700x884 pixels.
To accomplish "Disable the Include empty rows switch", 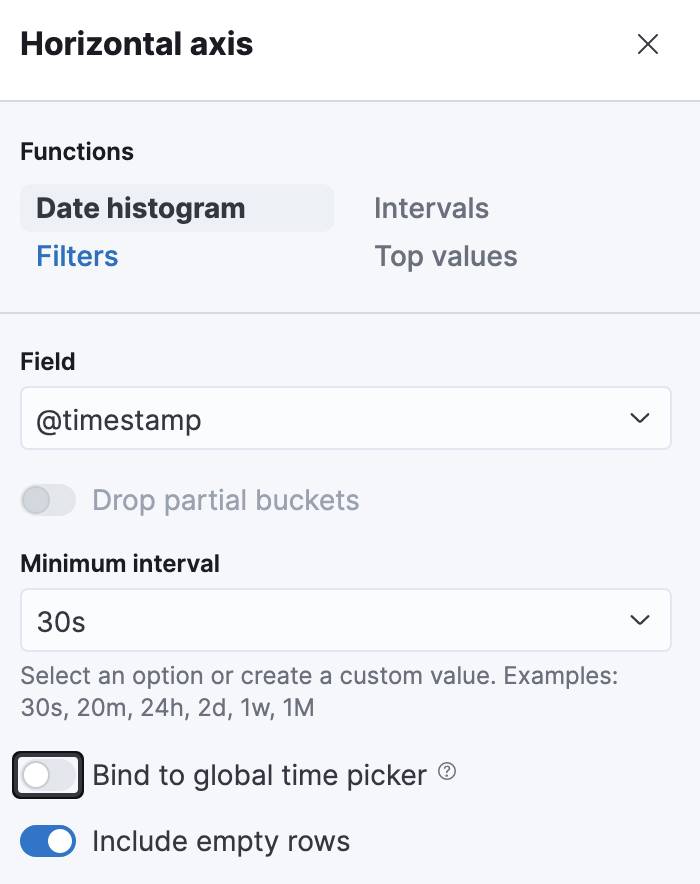I will (x=48, y=841).
